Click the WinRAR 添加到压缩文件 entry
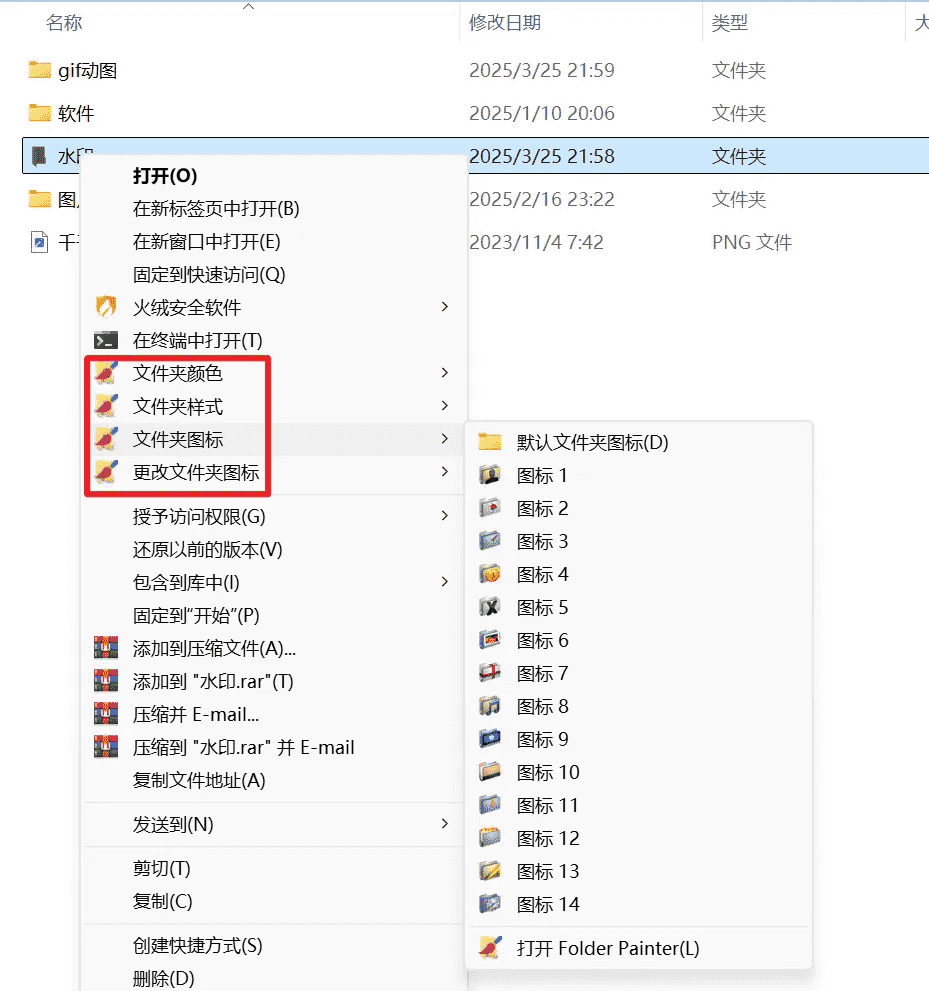The image size is (929, 991). click(x=214, y=648)
